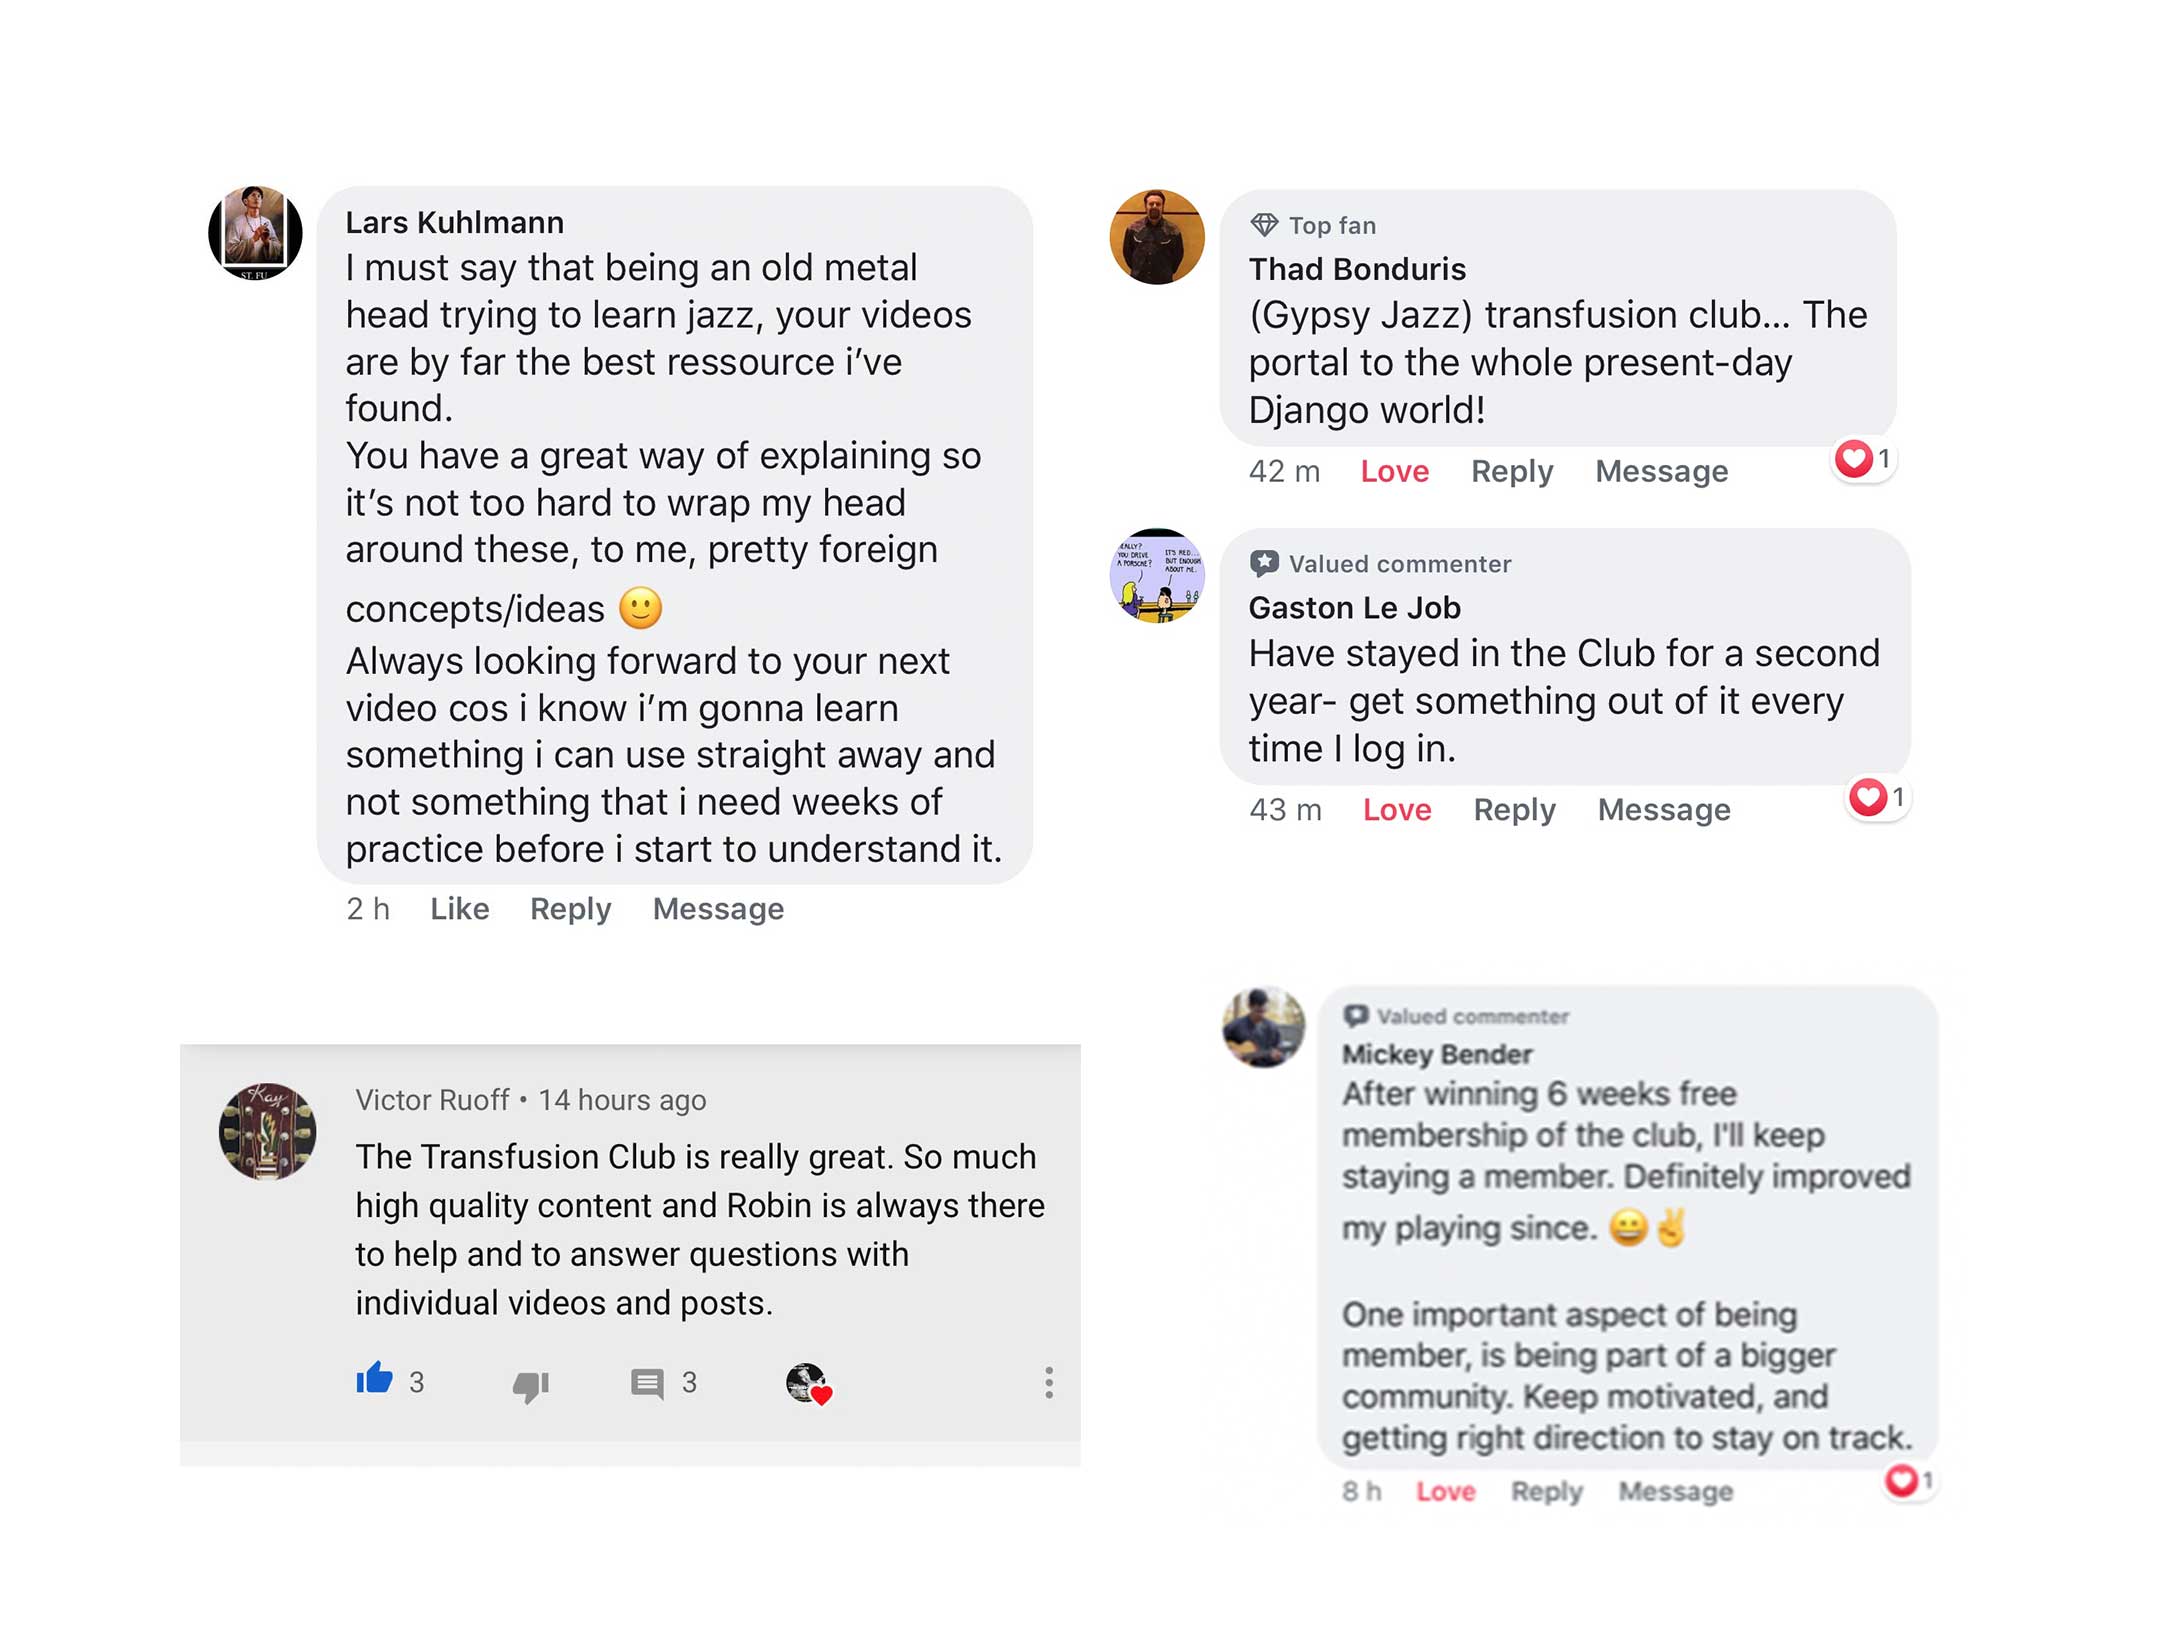This screenshot has width=2158, height=1646.
Task: Click heart reaction count on Gaston Le Job's comment
Action: point(1877,798)
